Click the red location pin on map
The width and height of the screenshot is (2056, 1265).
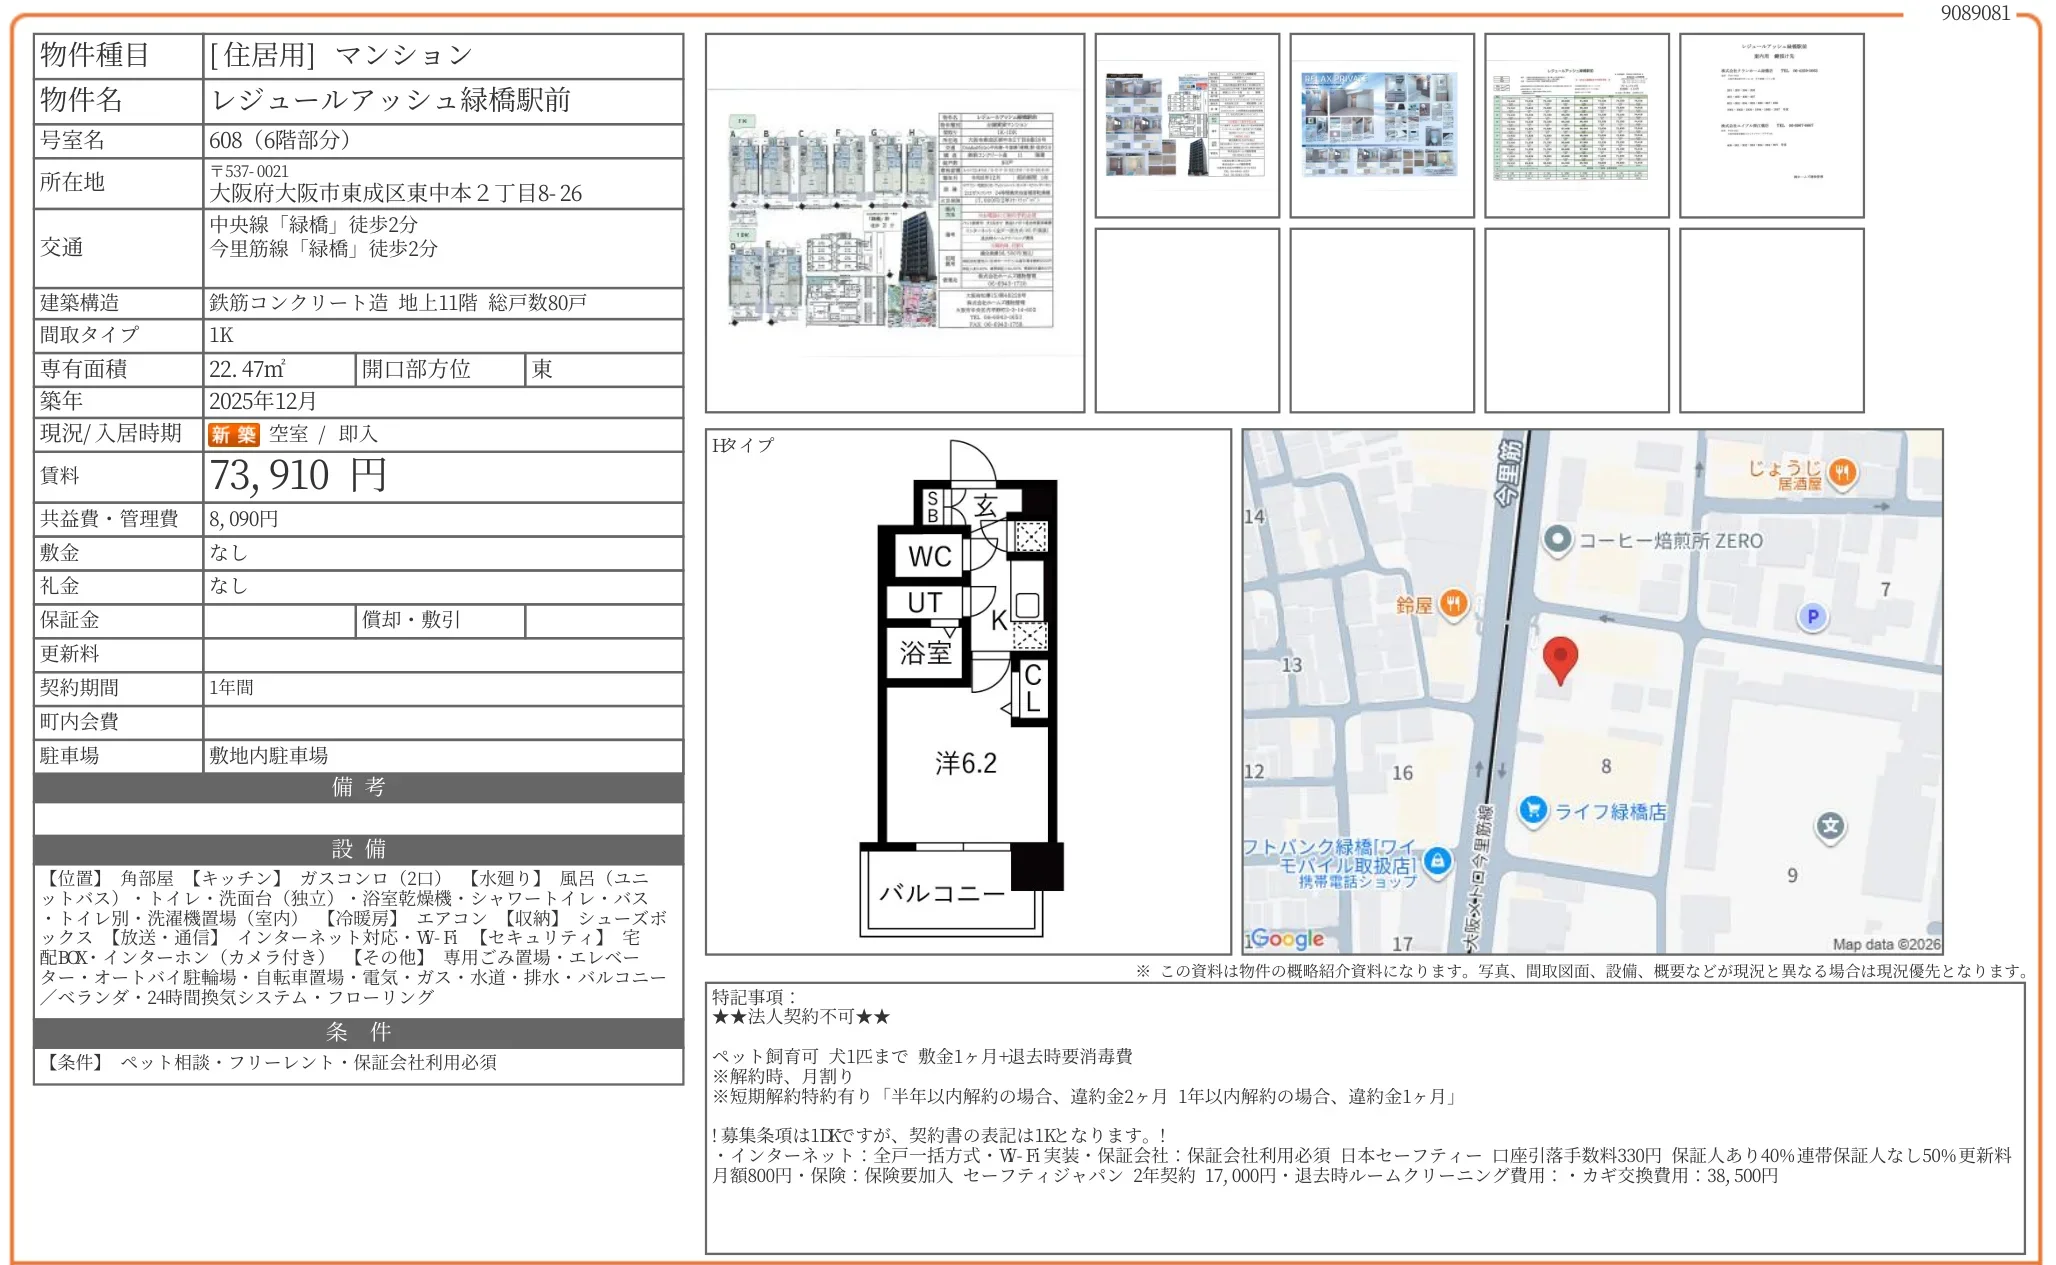(x=1560, y=659)
